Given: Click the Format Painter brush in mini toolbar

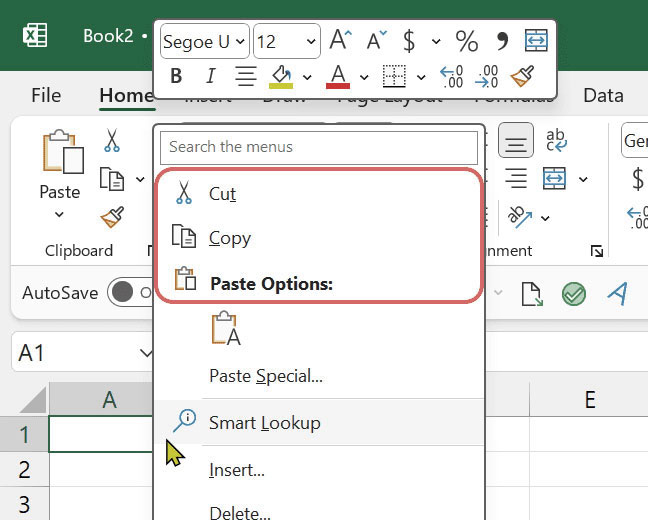Looking at the screenshot, I should tap(521, 77).
